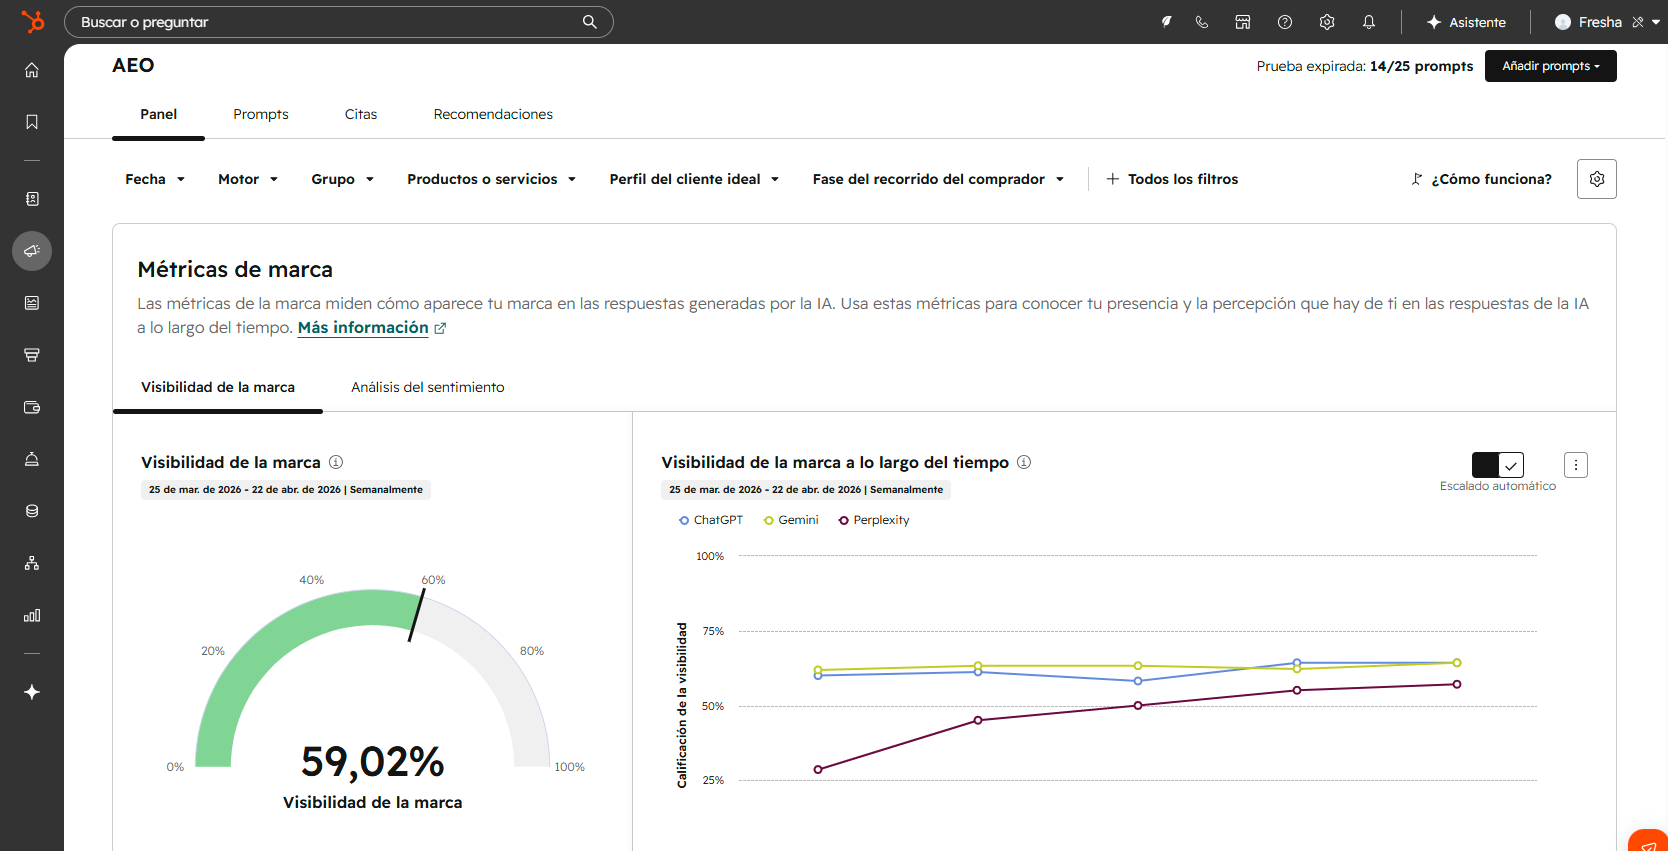1668x851 pixels.
Task: Toggle Escalado automático switch
Action: tap(1498, 465)
